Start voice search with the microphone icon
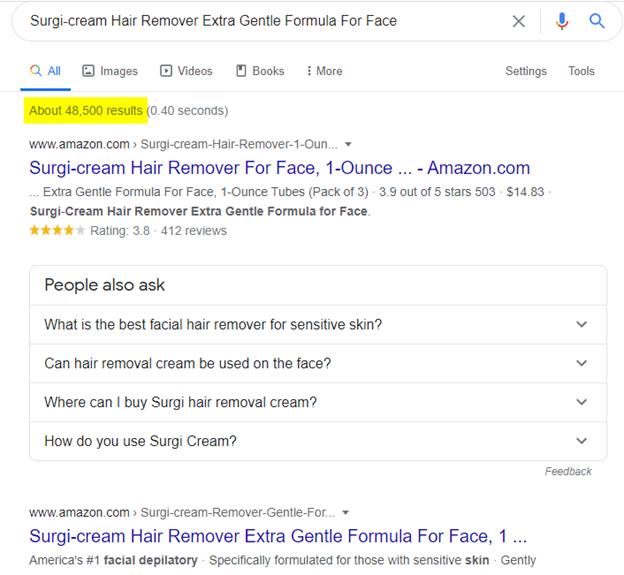The image size is (624, 575). (x=562, y=21)
